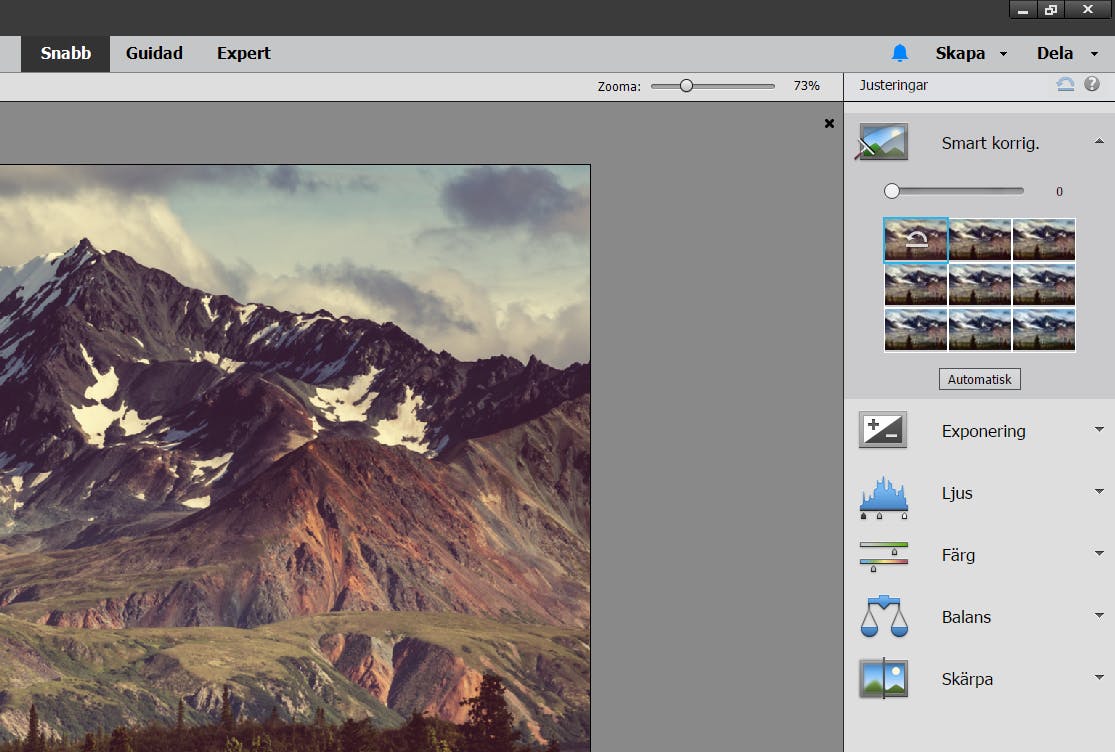Viewport: 1115px width, 752px height.
Task: Click the Smart korrig. amount slider handle
Action: 892,191
